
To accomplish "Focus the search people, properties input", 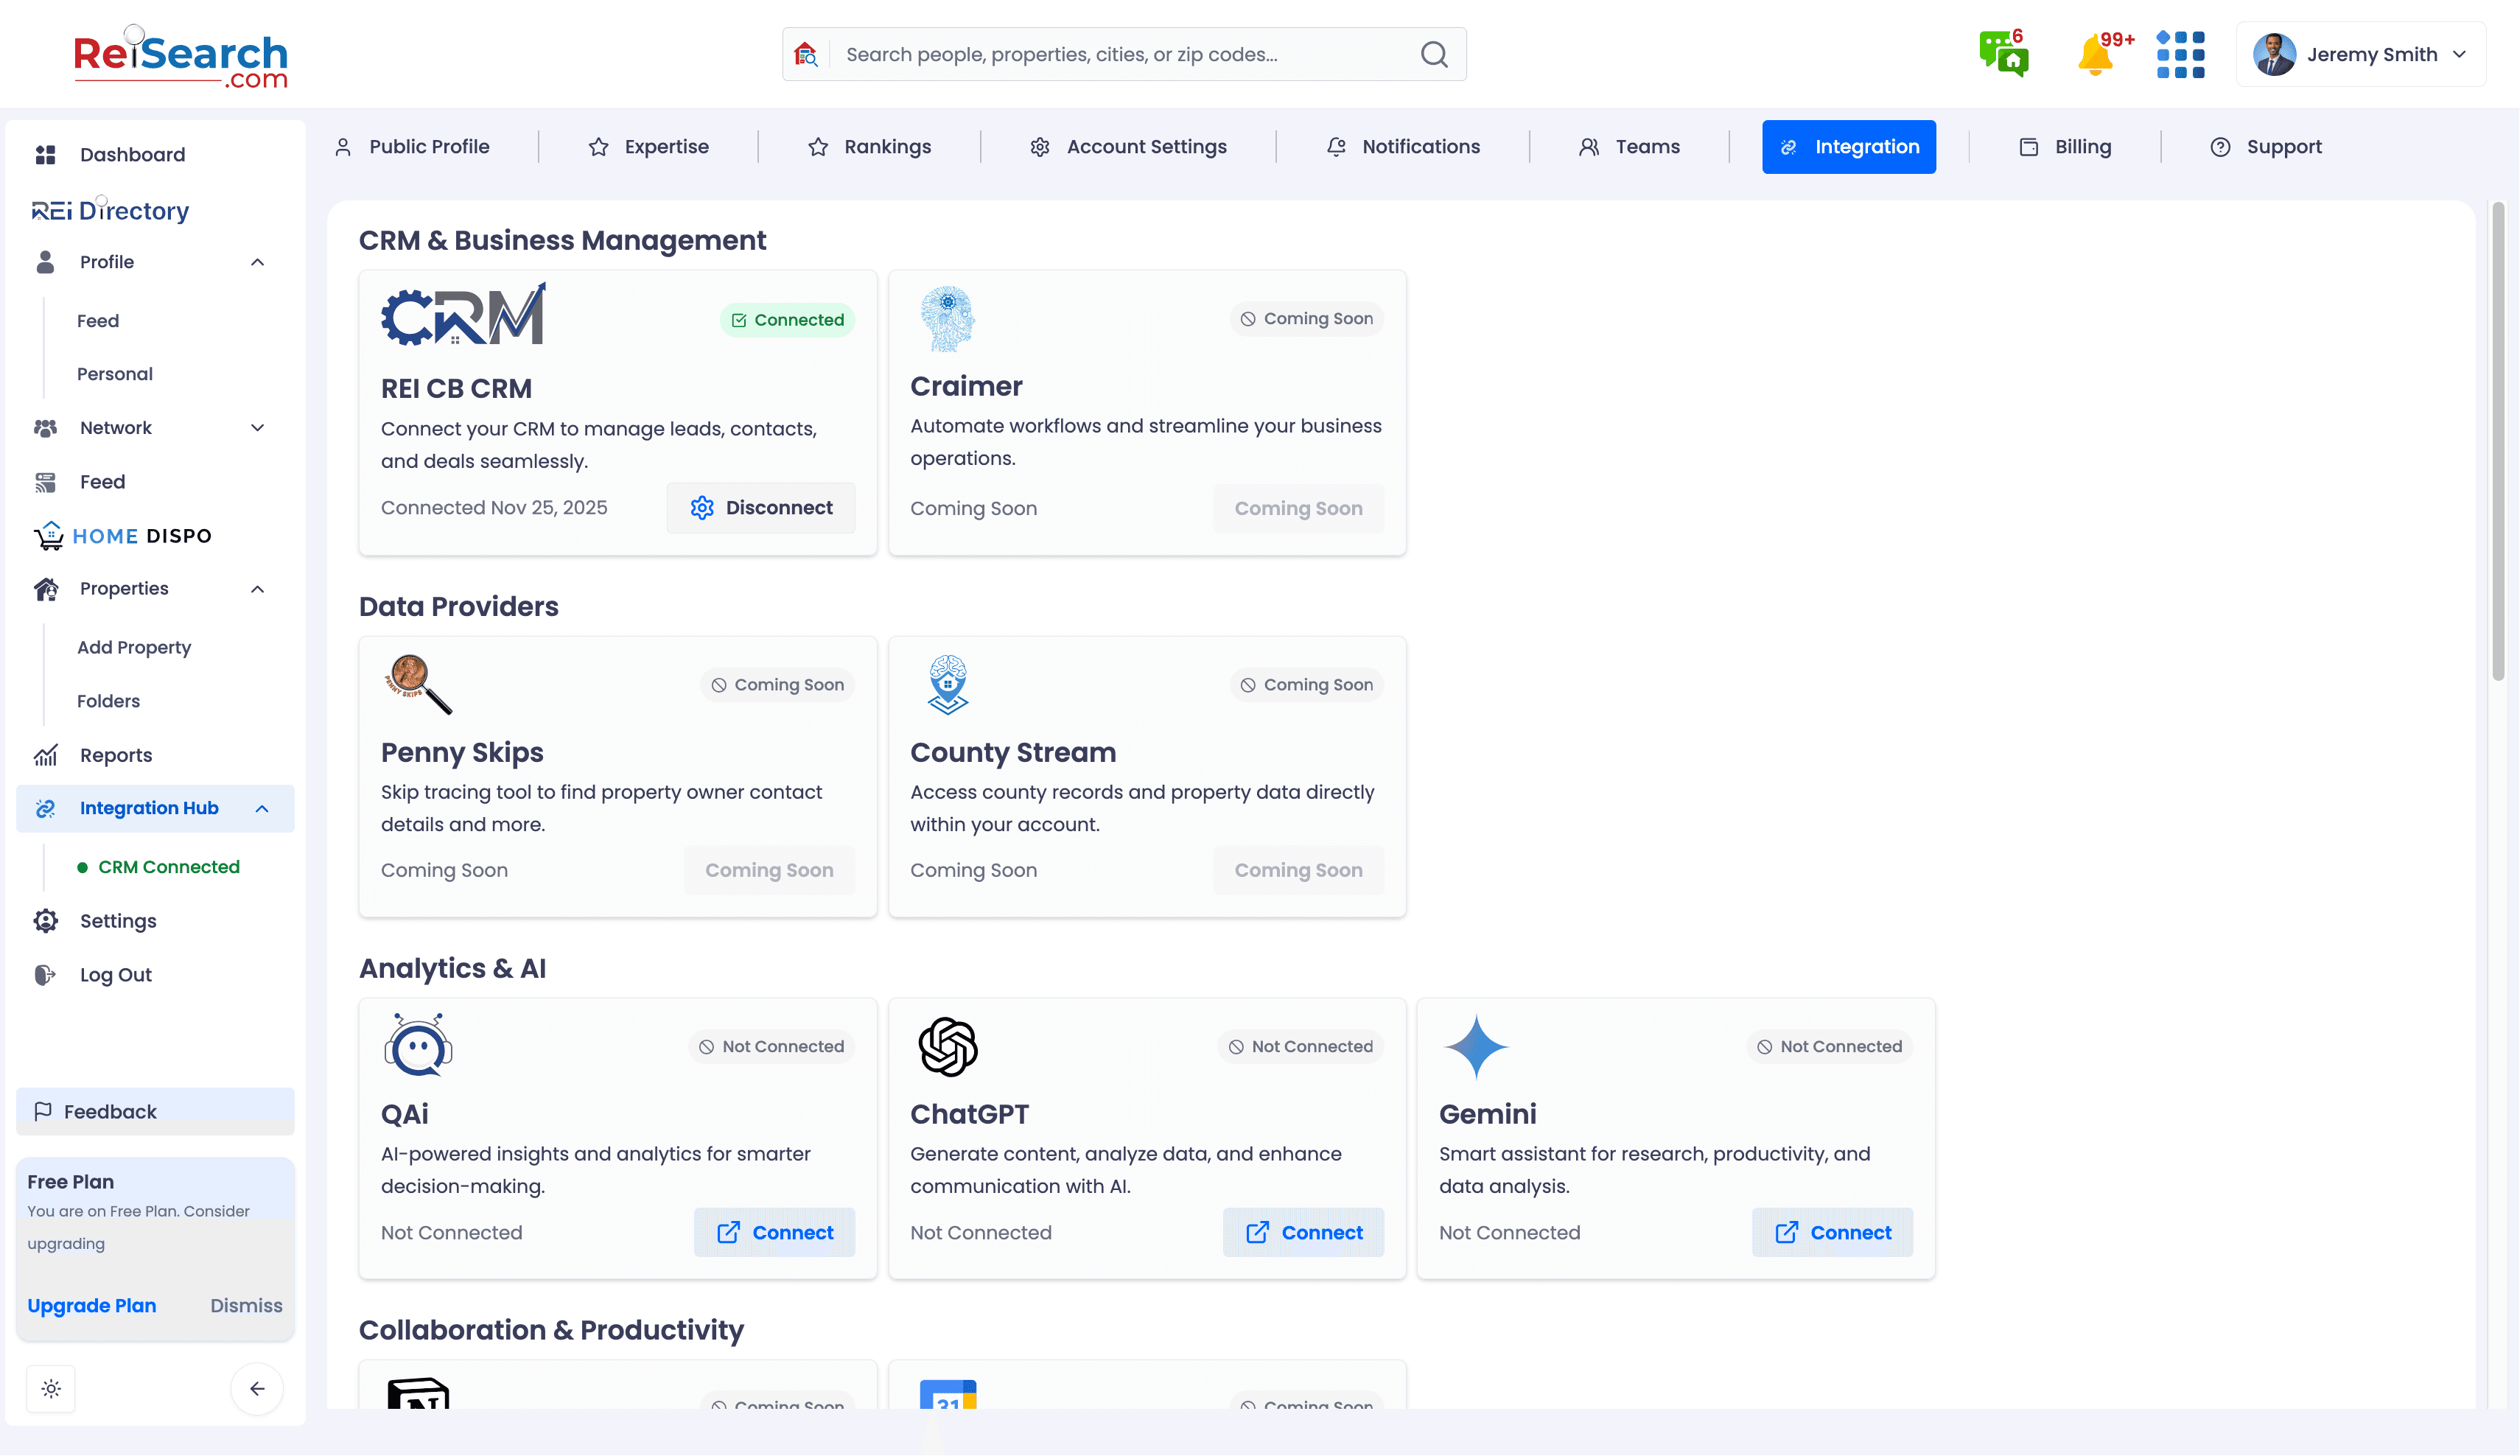I will coord(1125,54).
